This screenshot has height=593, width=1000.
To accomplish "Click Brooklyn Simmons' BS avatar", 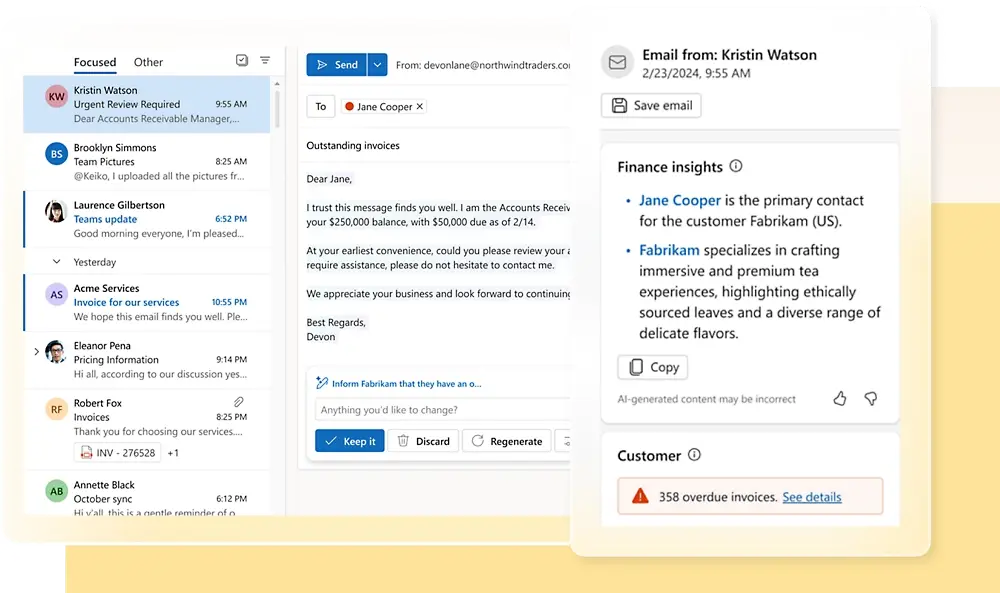I will point(56,154).
